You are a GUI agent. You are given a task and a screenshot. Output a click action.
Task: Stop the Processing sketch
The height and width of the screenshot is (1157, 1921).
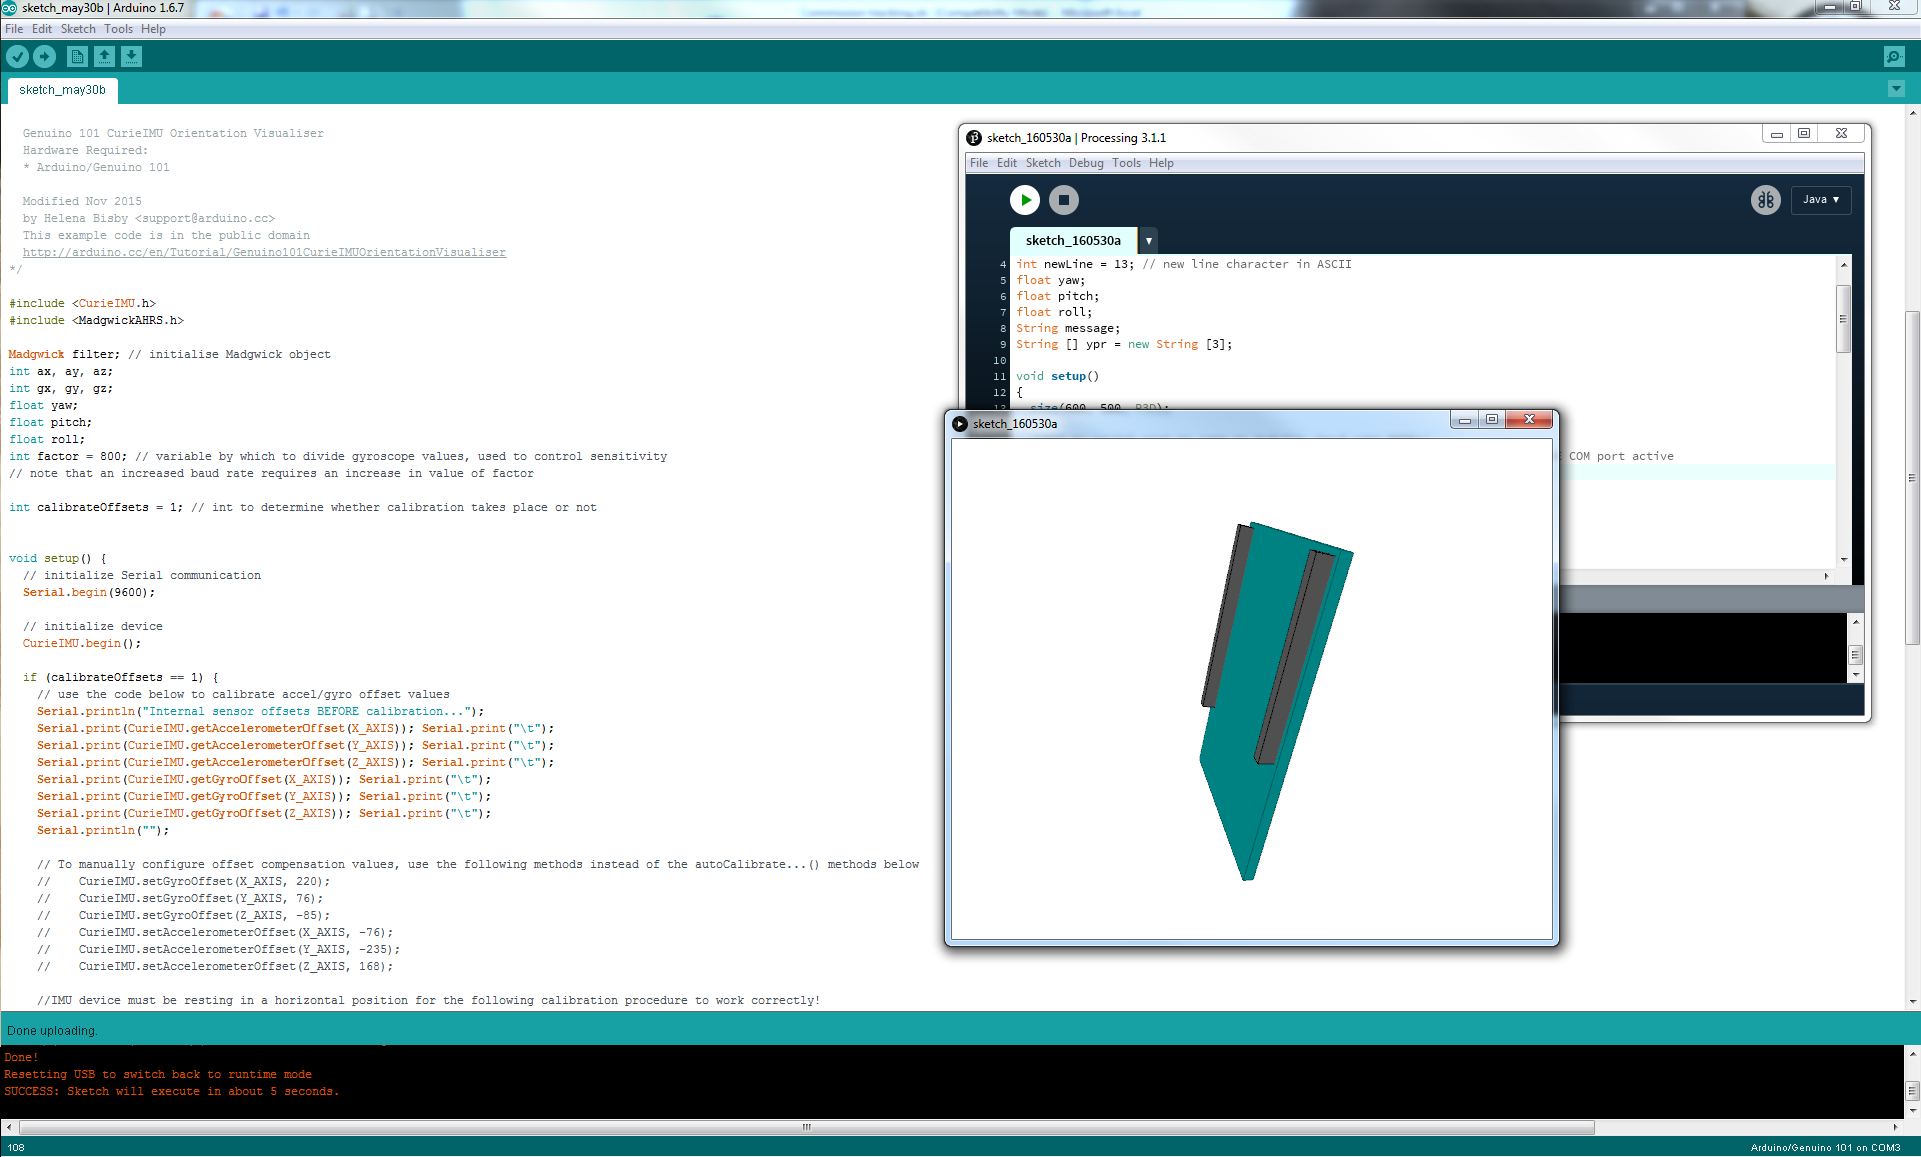pyautogui.click(x=1064, y=200)
